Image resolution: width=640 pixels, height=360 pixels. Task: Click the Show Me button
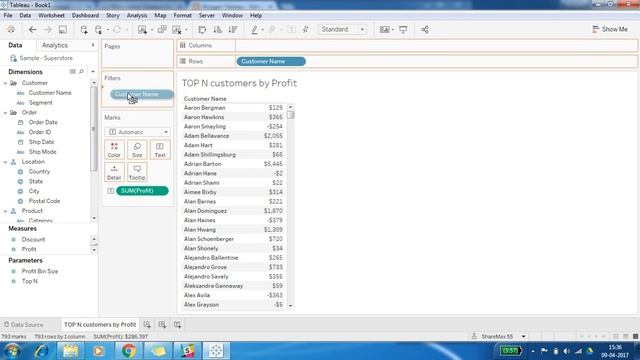click(610, 29)
